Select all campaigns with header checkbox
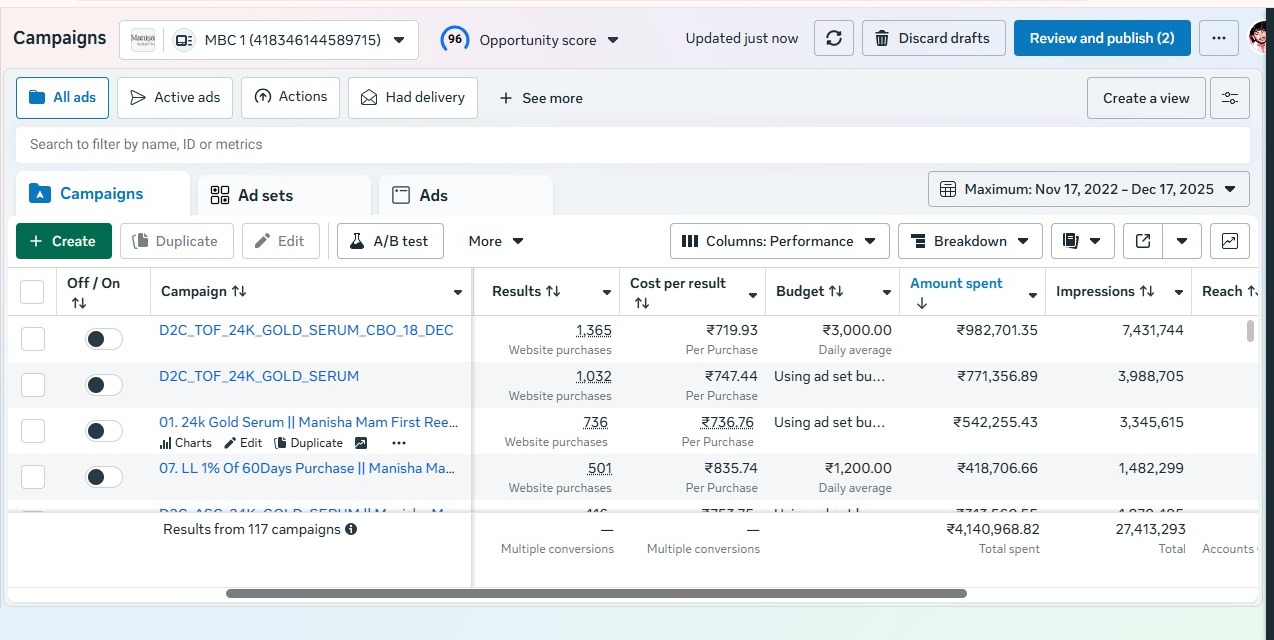Viewport: 1274px width, 640px height. tap(33, 292)
